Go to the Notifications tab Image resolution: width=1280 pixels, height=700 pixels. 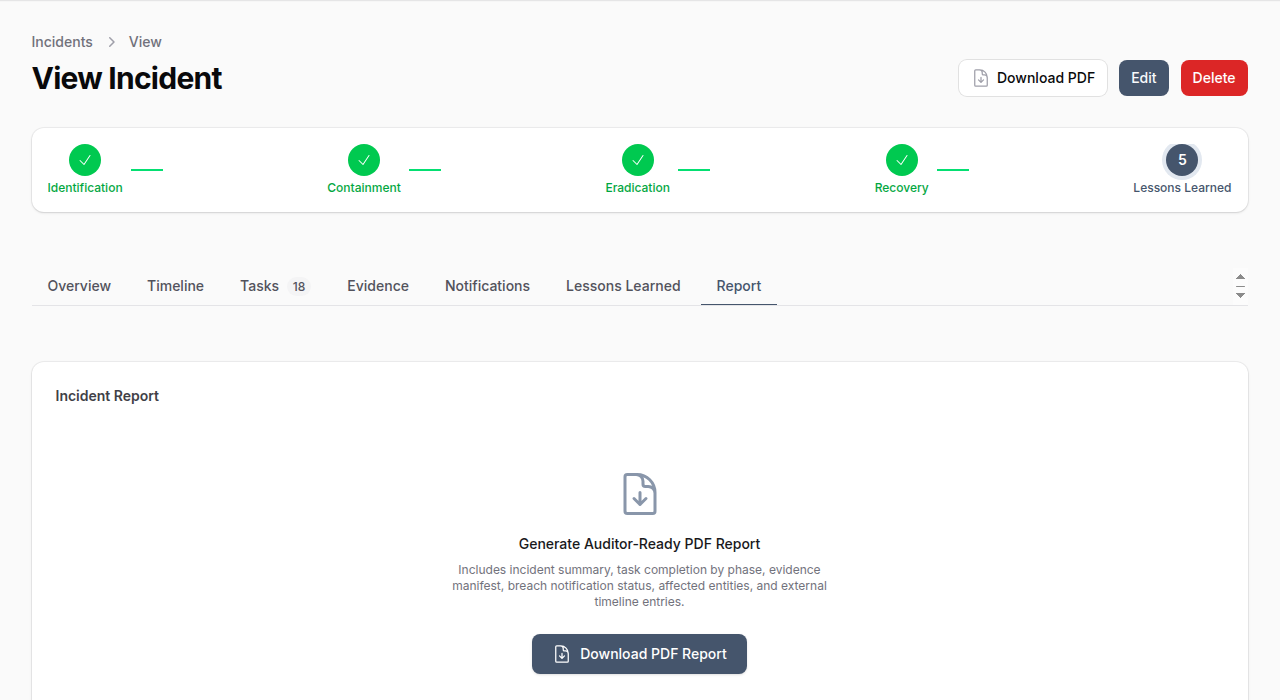[x=487, y=286]
